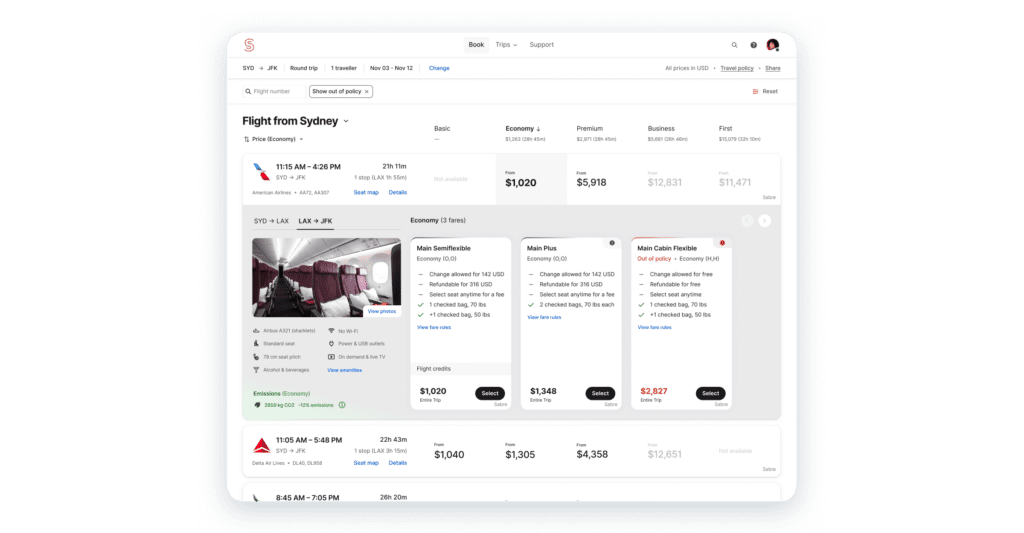Click the red S logo
Image resolution: width=1024 pixels, height=533 pixels.
pyautogui.click(x=249, y=45)
